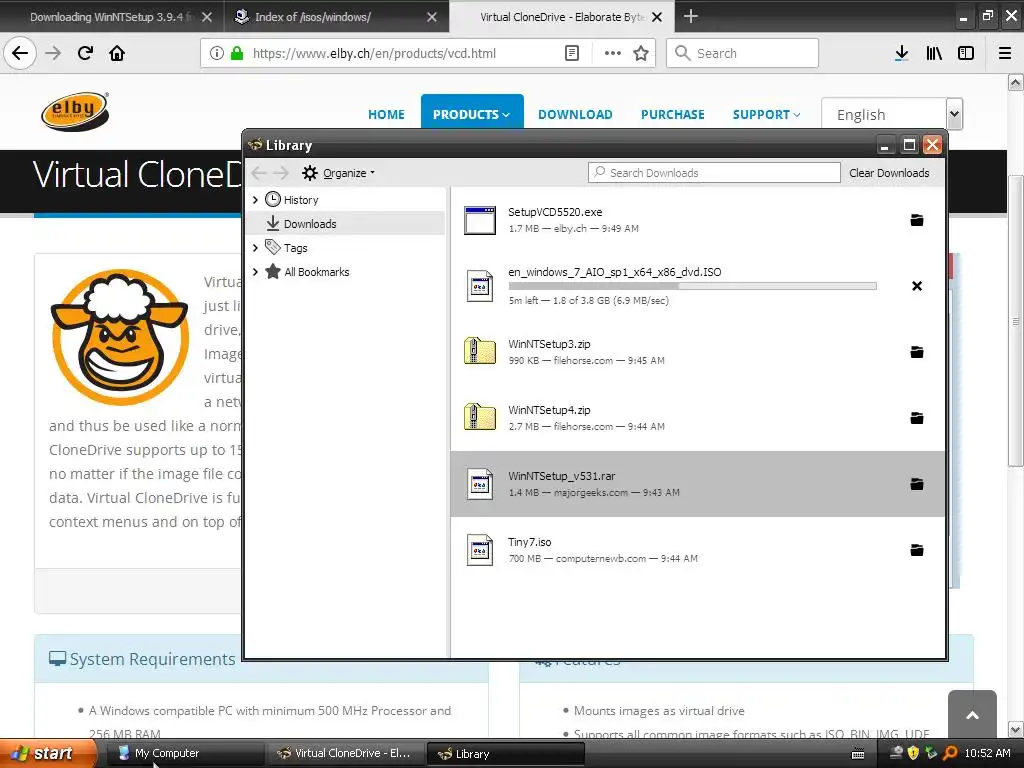The width and height of the screenshot is (1024, 768).
Task: Select WinNTSetup3.zip file name
Action: click(x=549, y=344)
